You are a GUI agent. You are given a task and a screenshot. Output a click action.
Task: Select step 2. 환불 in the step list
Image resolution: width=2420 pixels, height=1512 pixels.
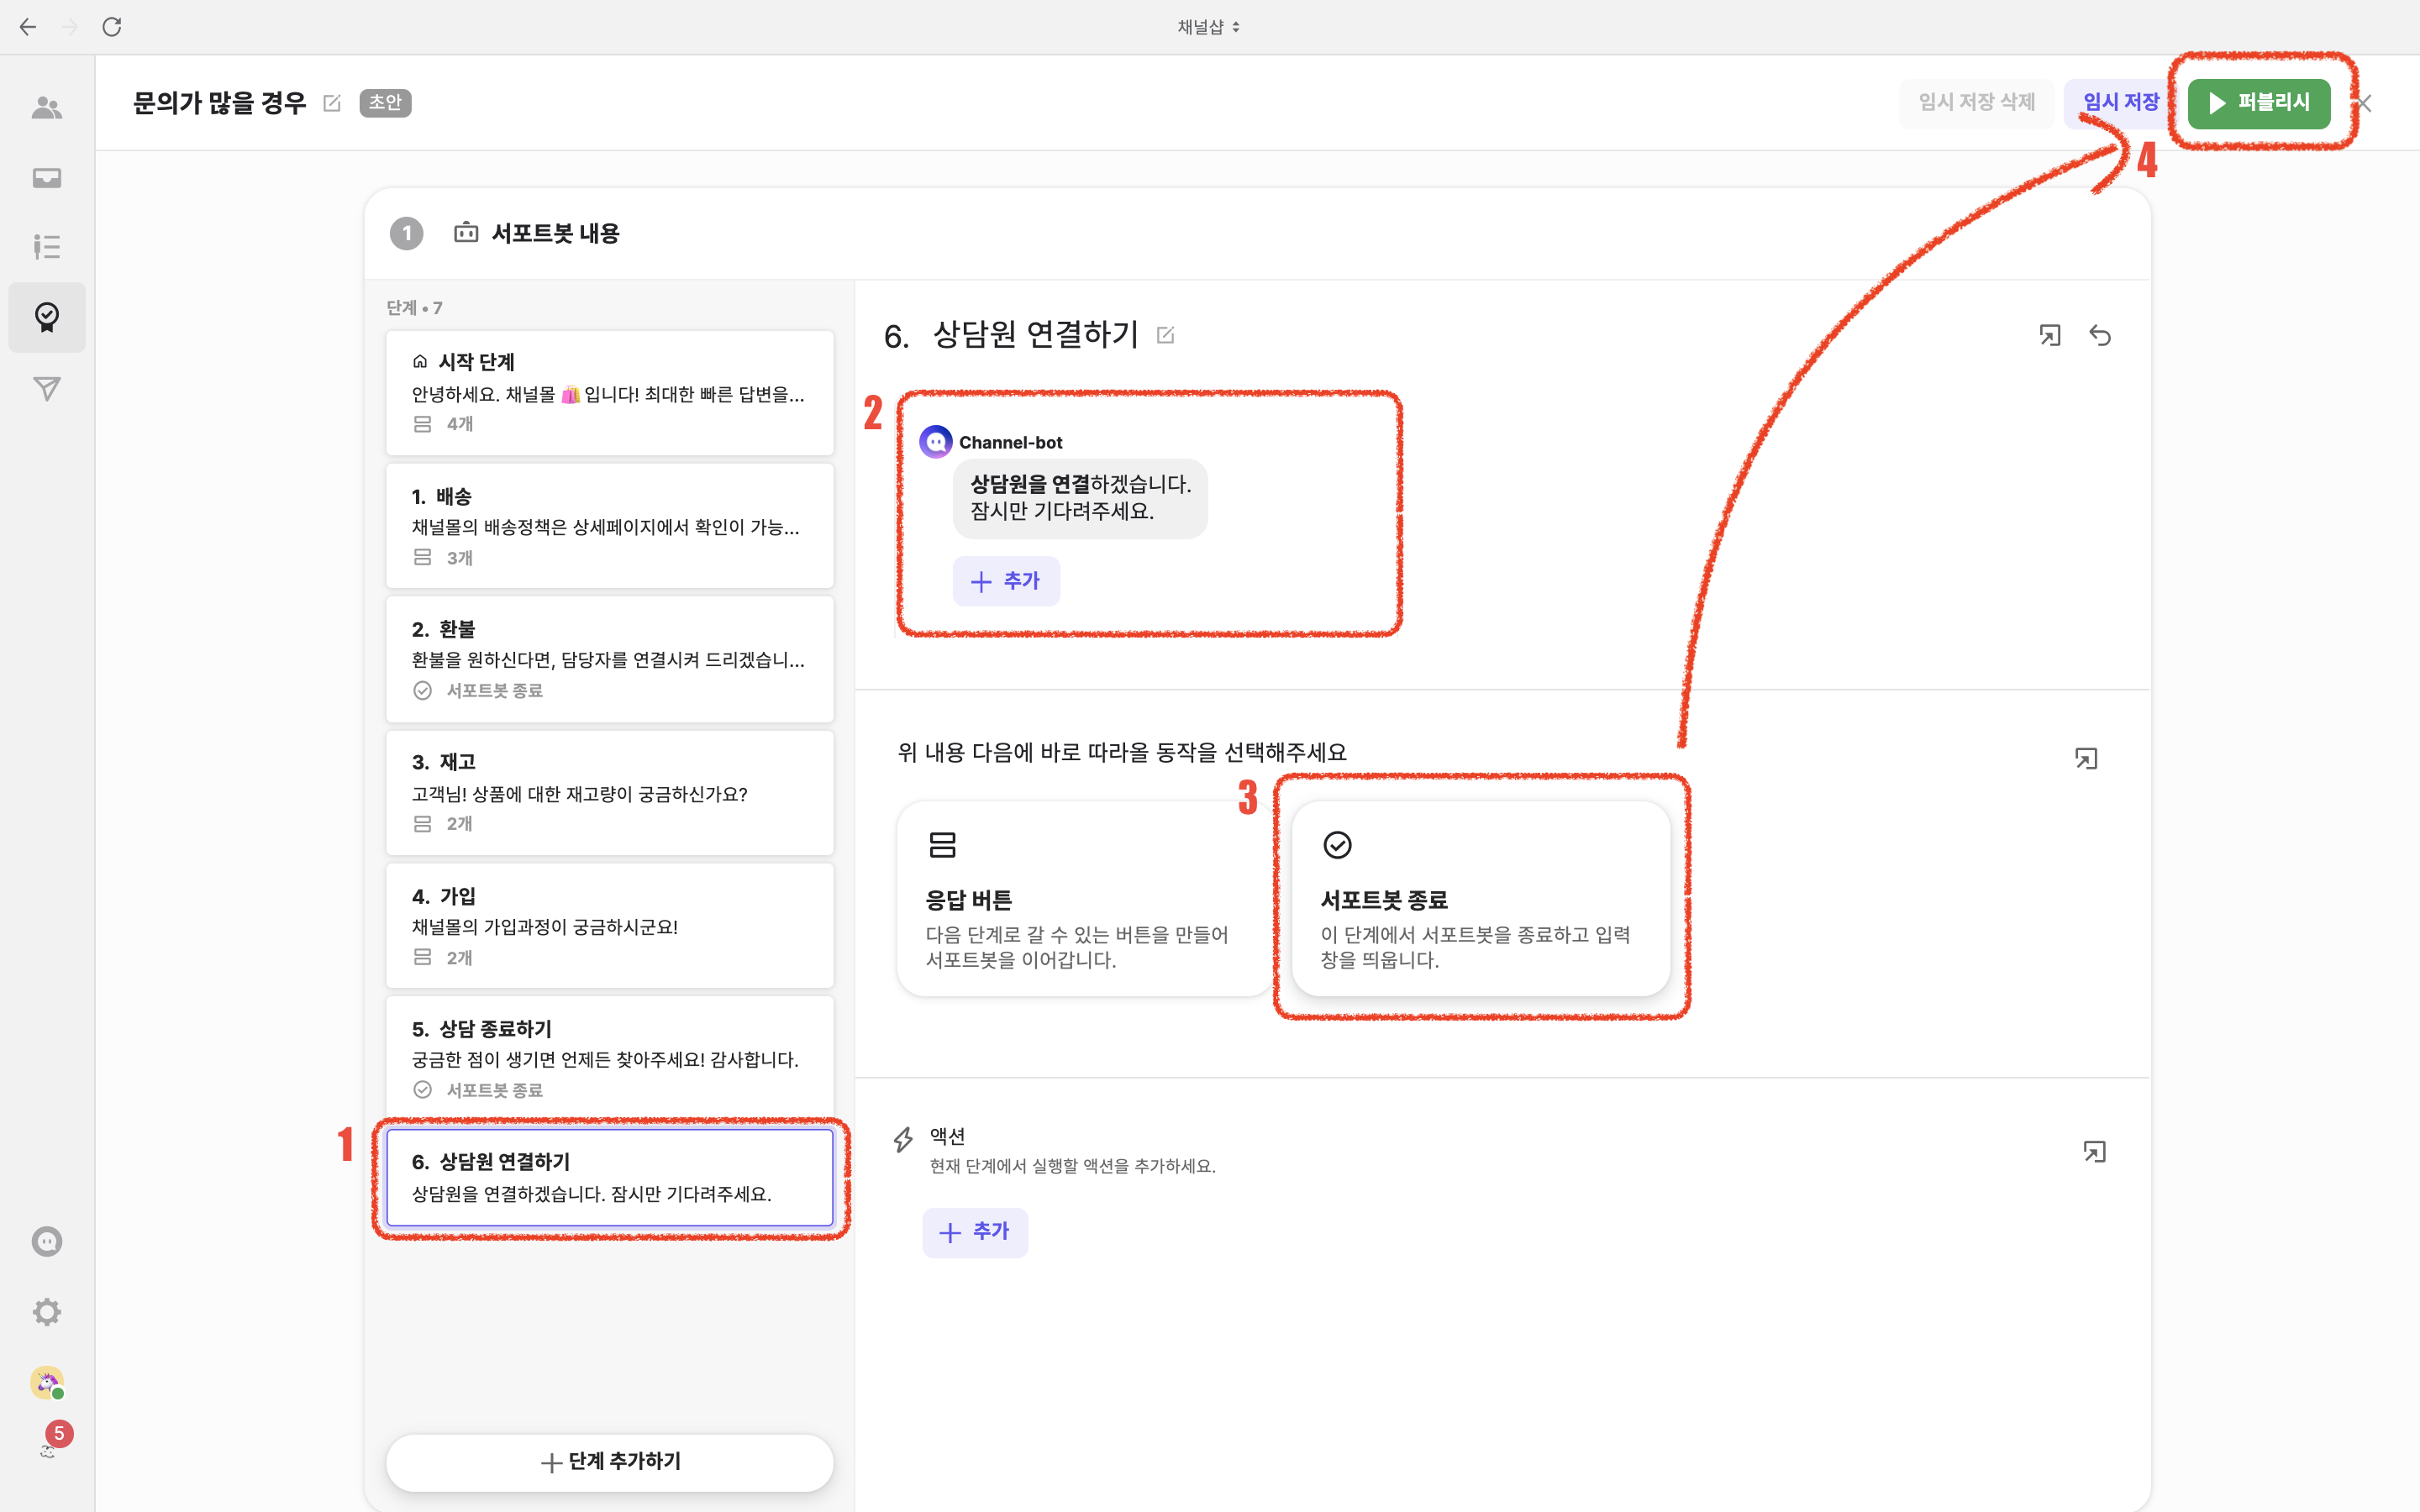609,659
